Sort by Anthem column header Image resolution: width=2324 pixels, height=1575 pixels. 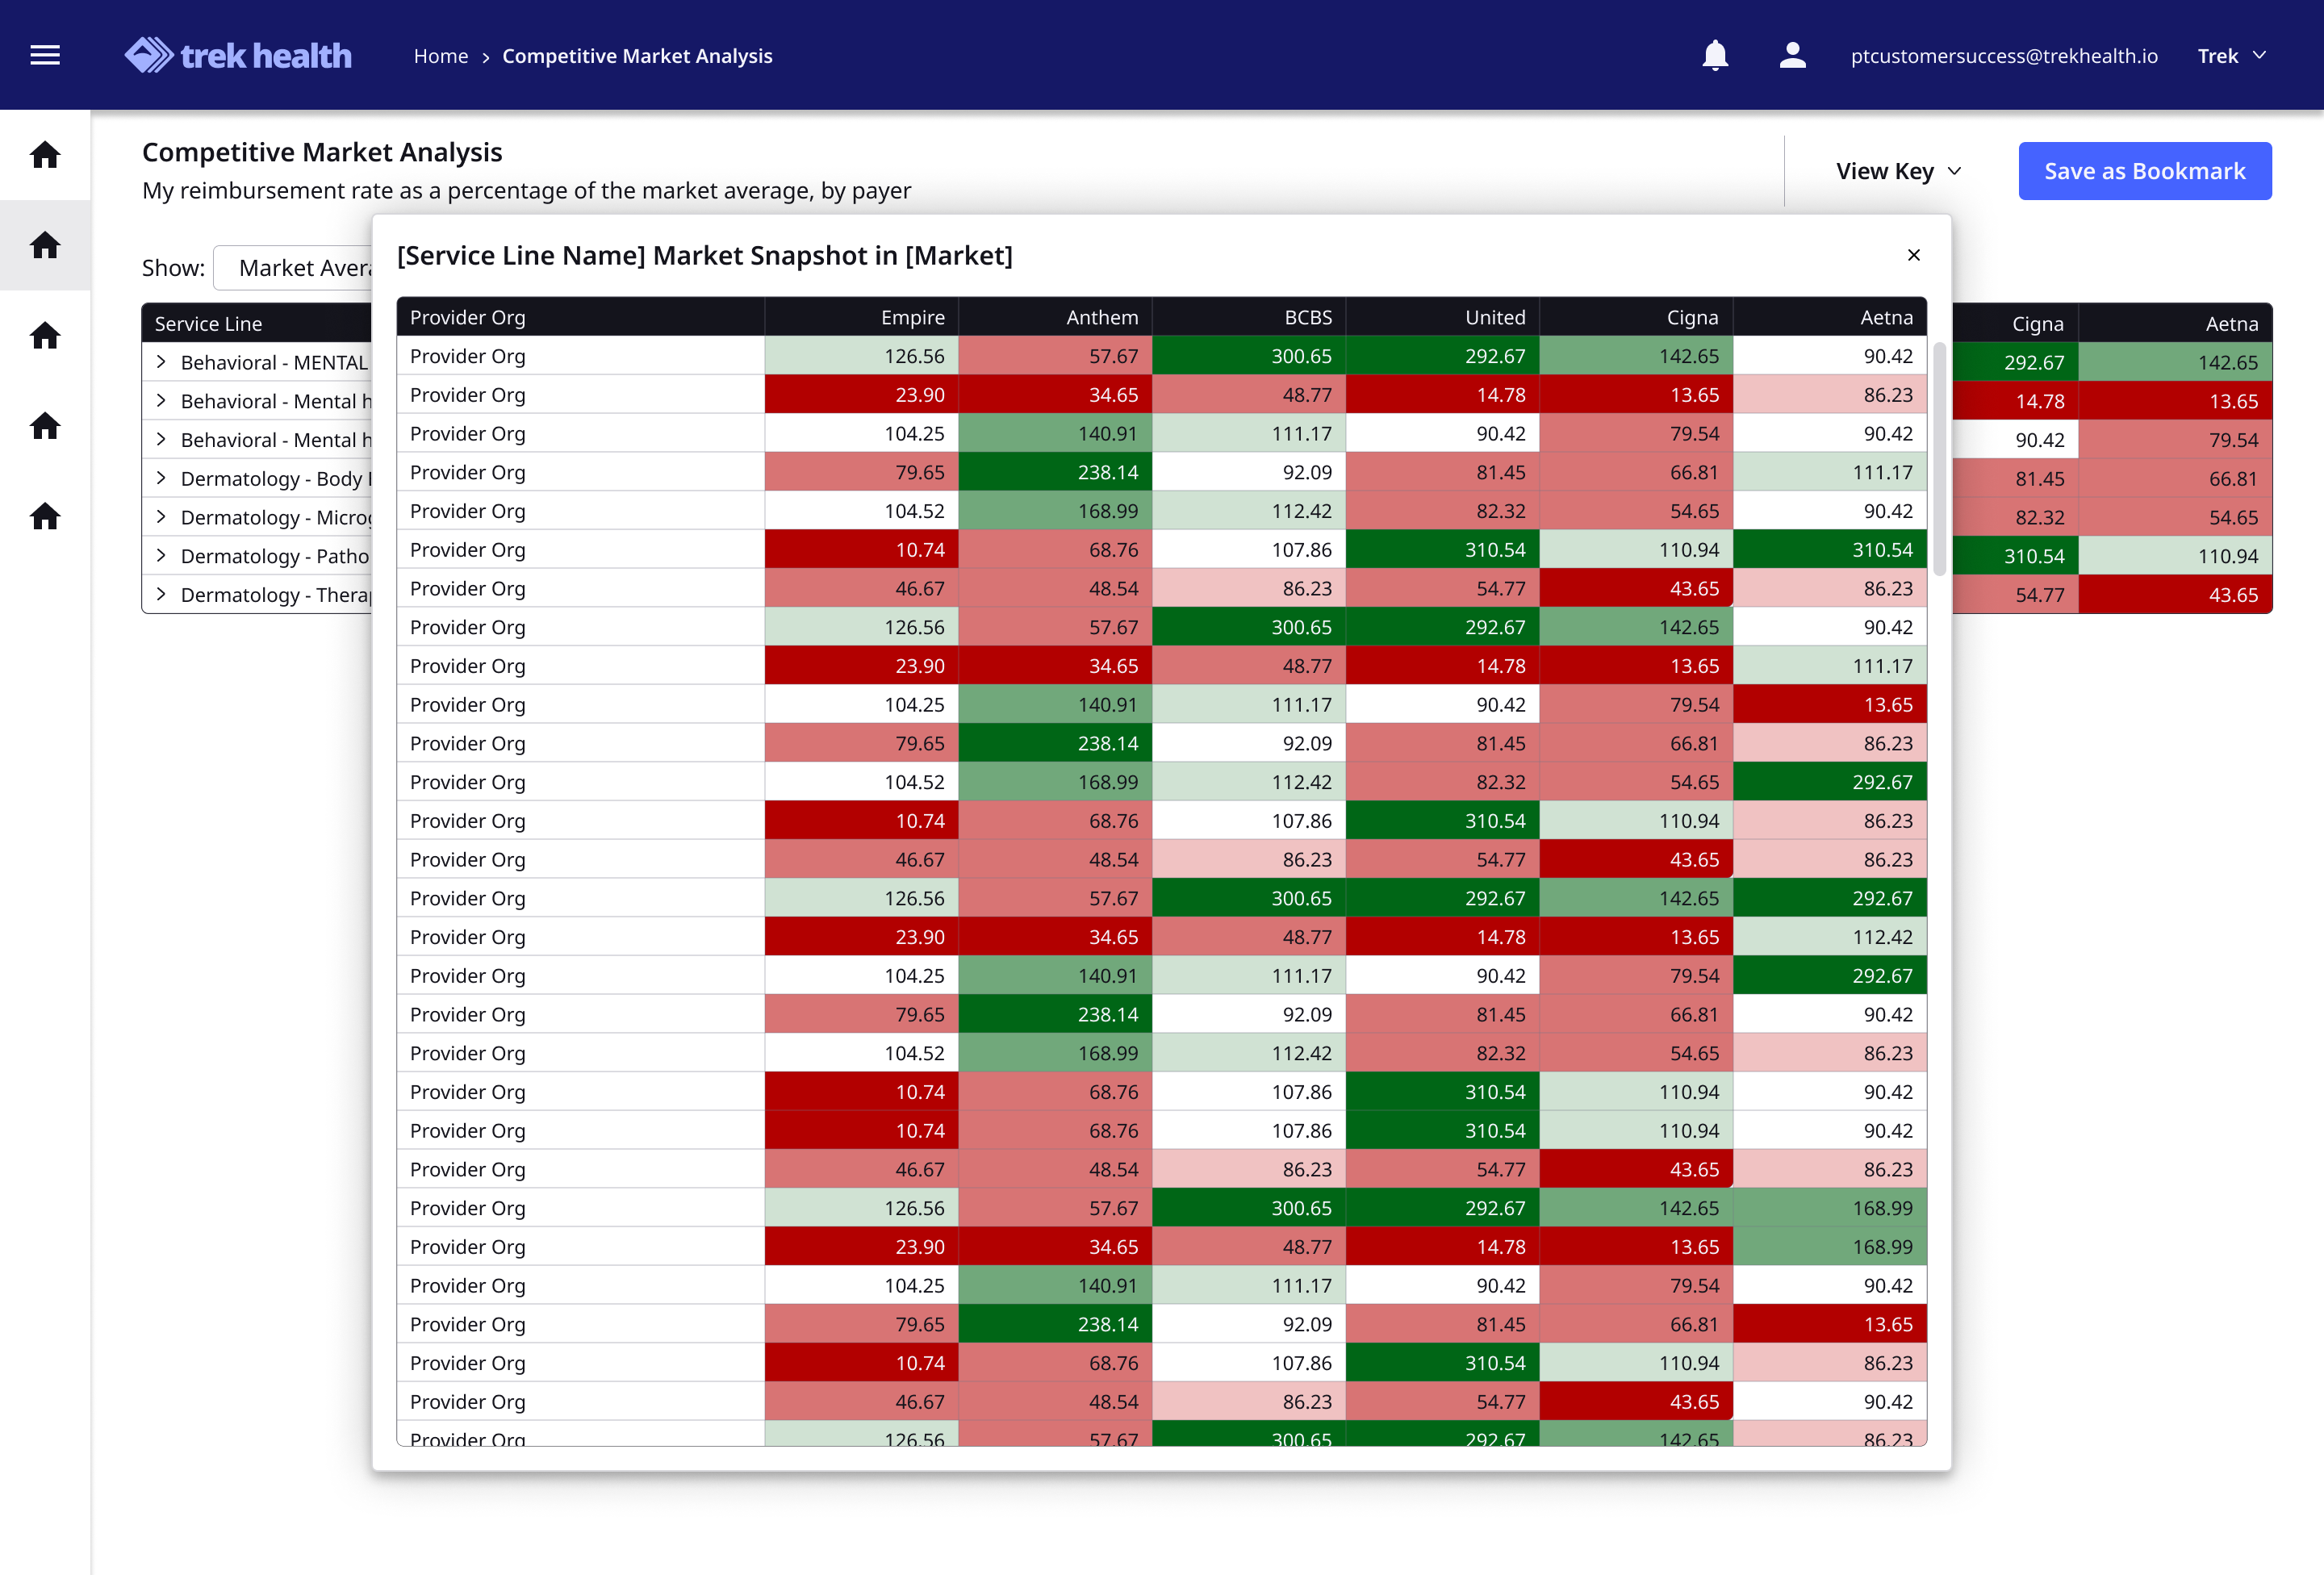coord(1055,317)
